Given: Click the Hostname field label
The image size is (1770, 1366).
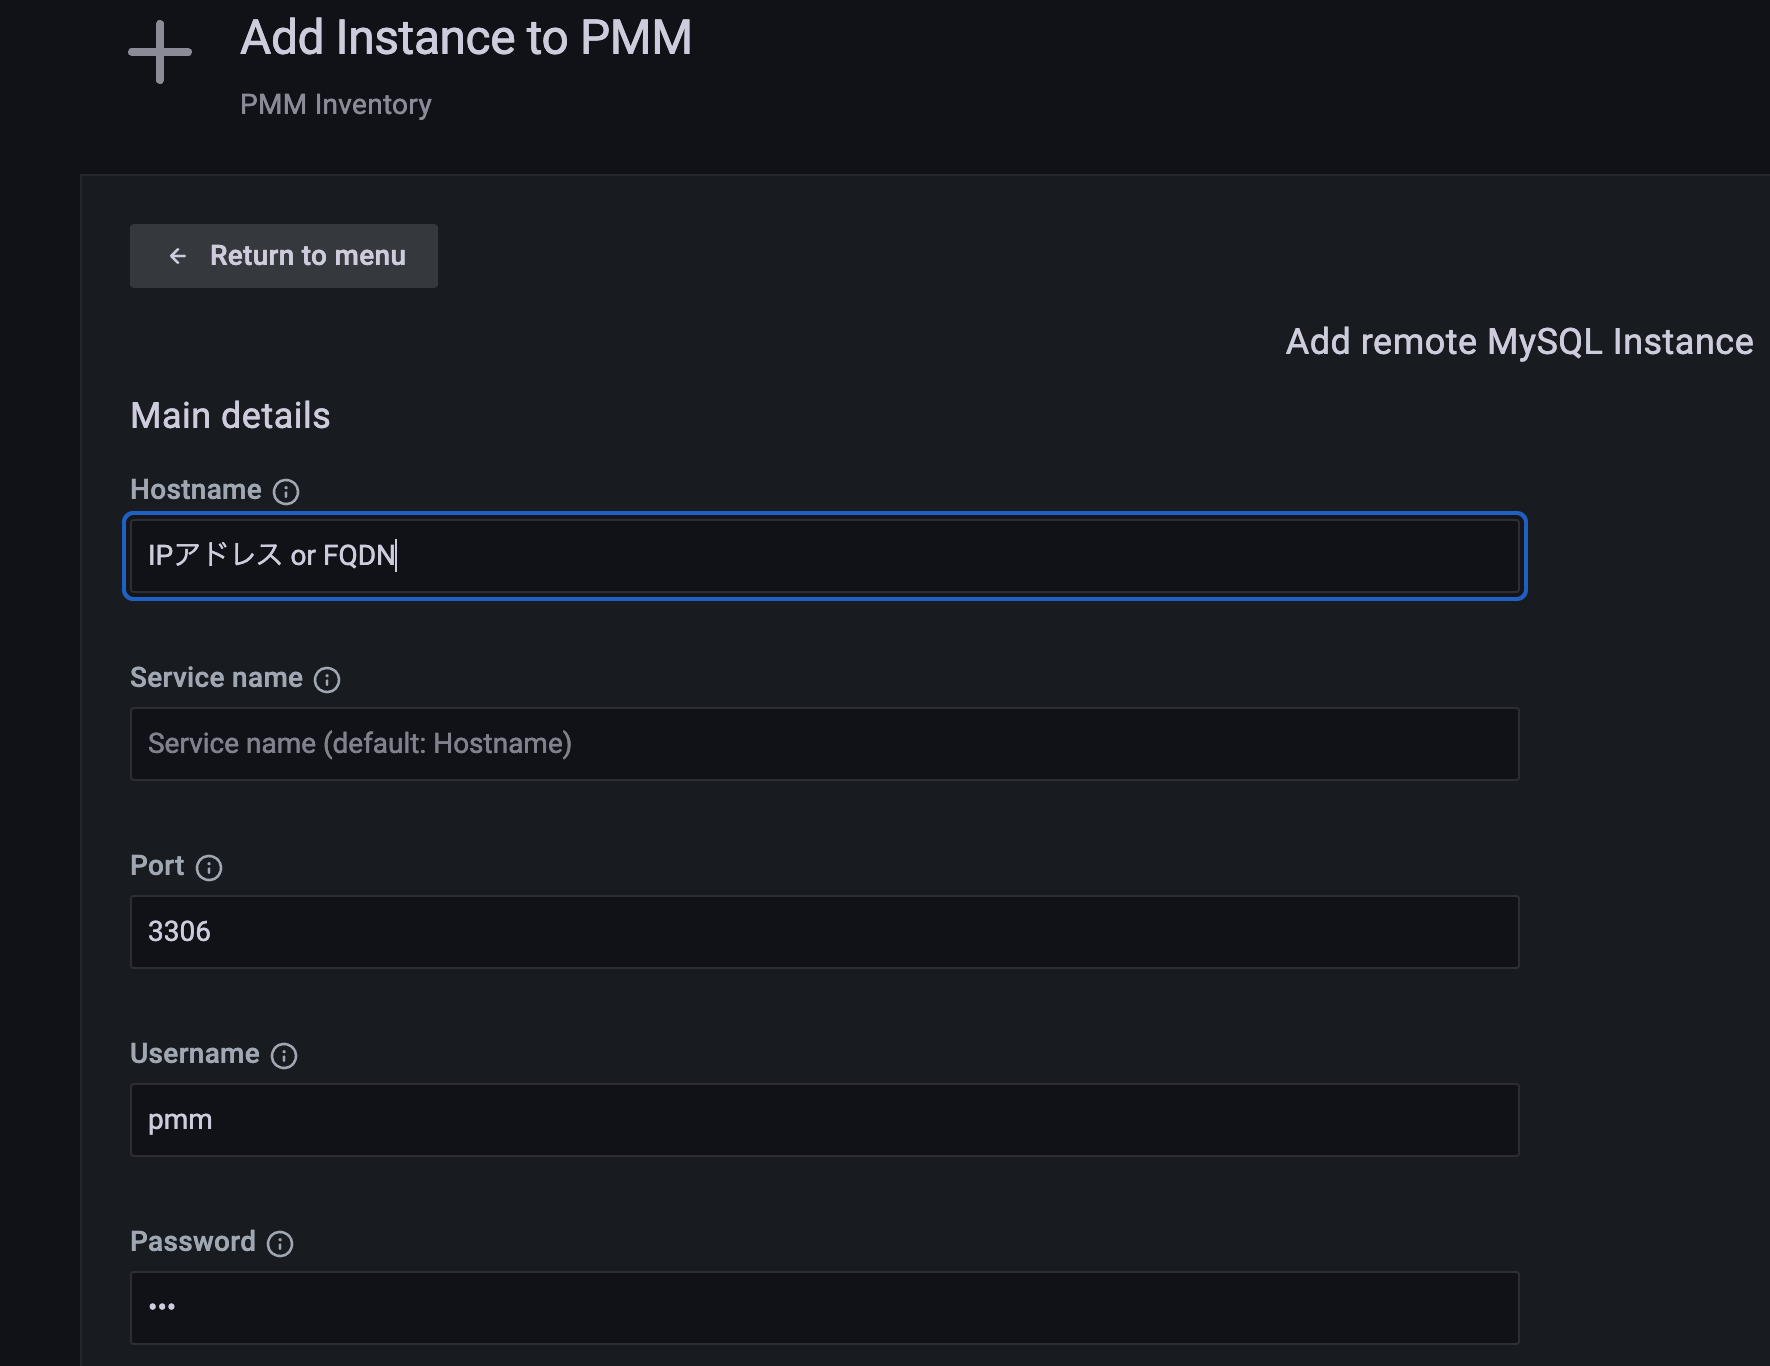Looking at the screenshot, I should point(196,489).
